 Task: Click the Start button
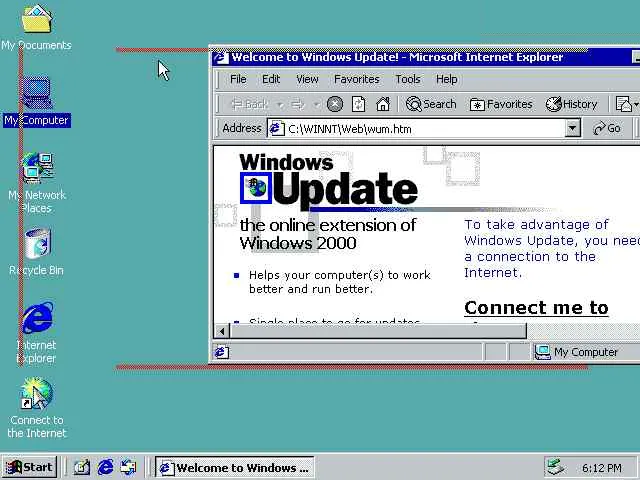click(30, 467)
